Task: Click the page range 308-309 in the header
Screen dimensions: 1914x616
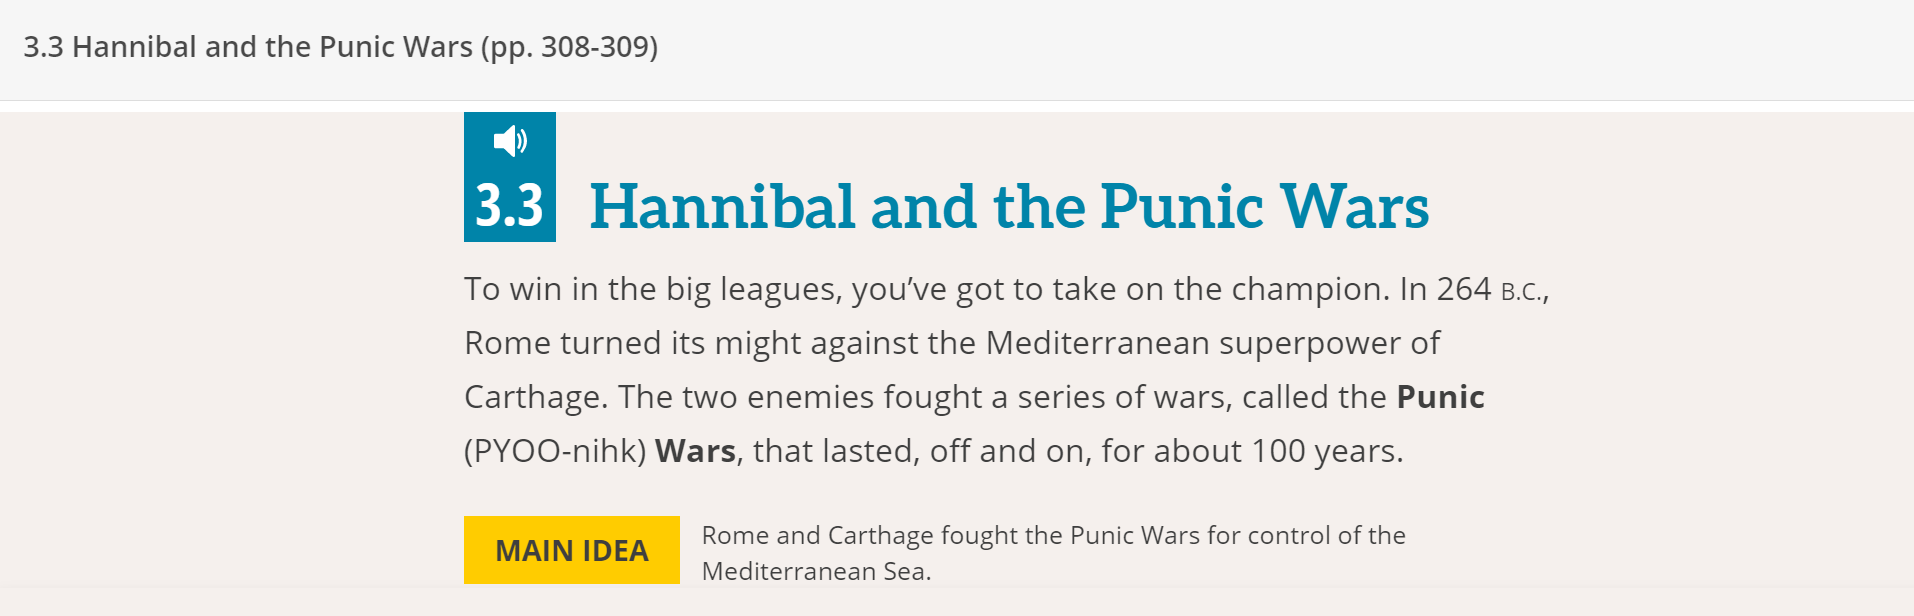Action: pyautogui.click(x=598, y=47)
